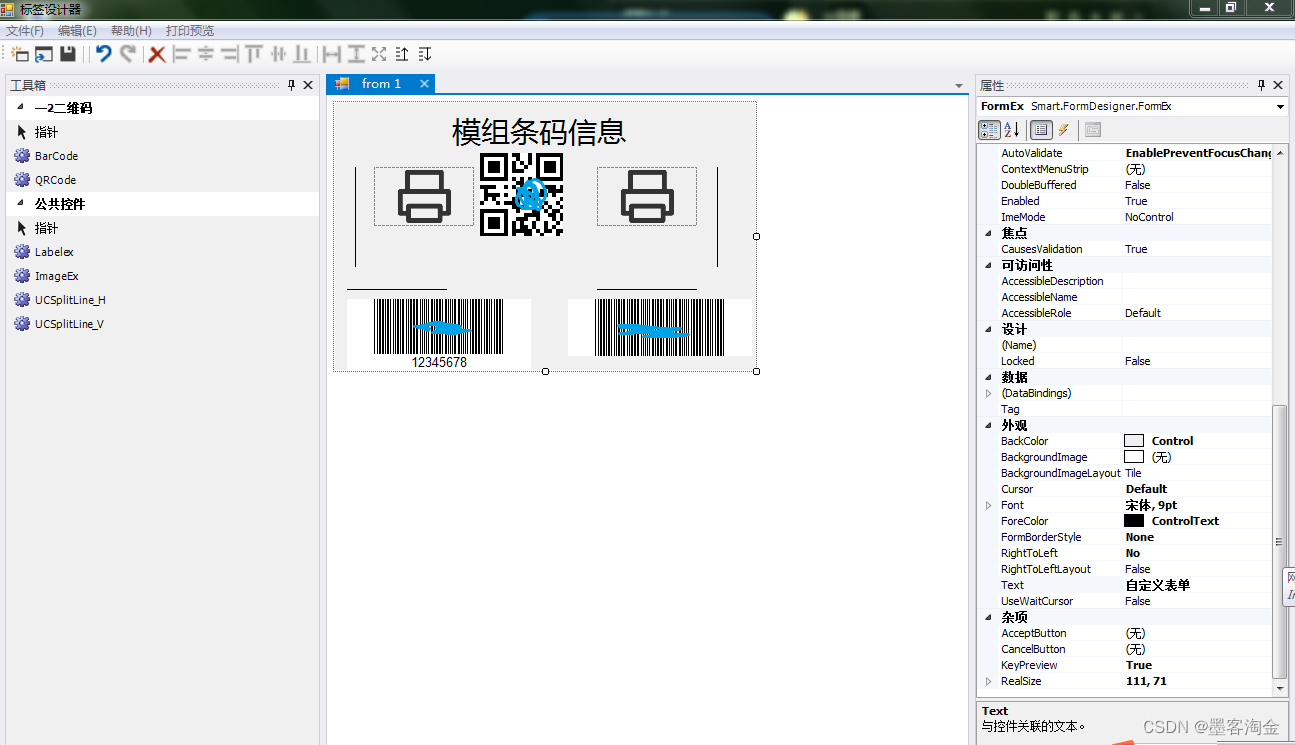Expand the RealSize property
Image resolution: width=1295 pixels, height=745 pixels.
[989, 681]
